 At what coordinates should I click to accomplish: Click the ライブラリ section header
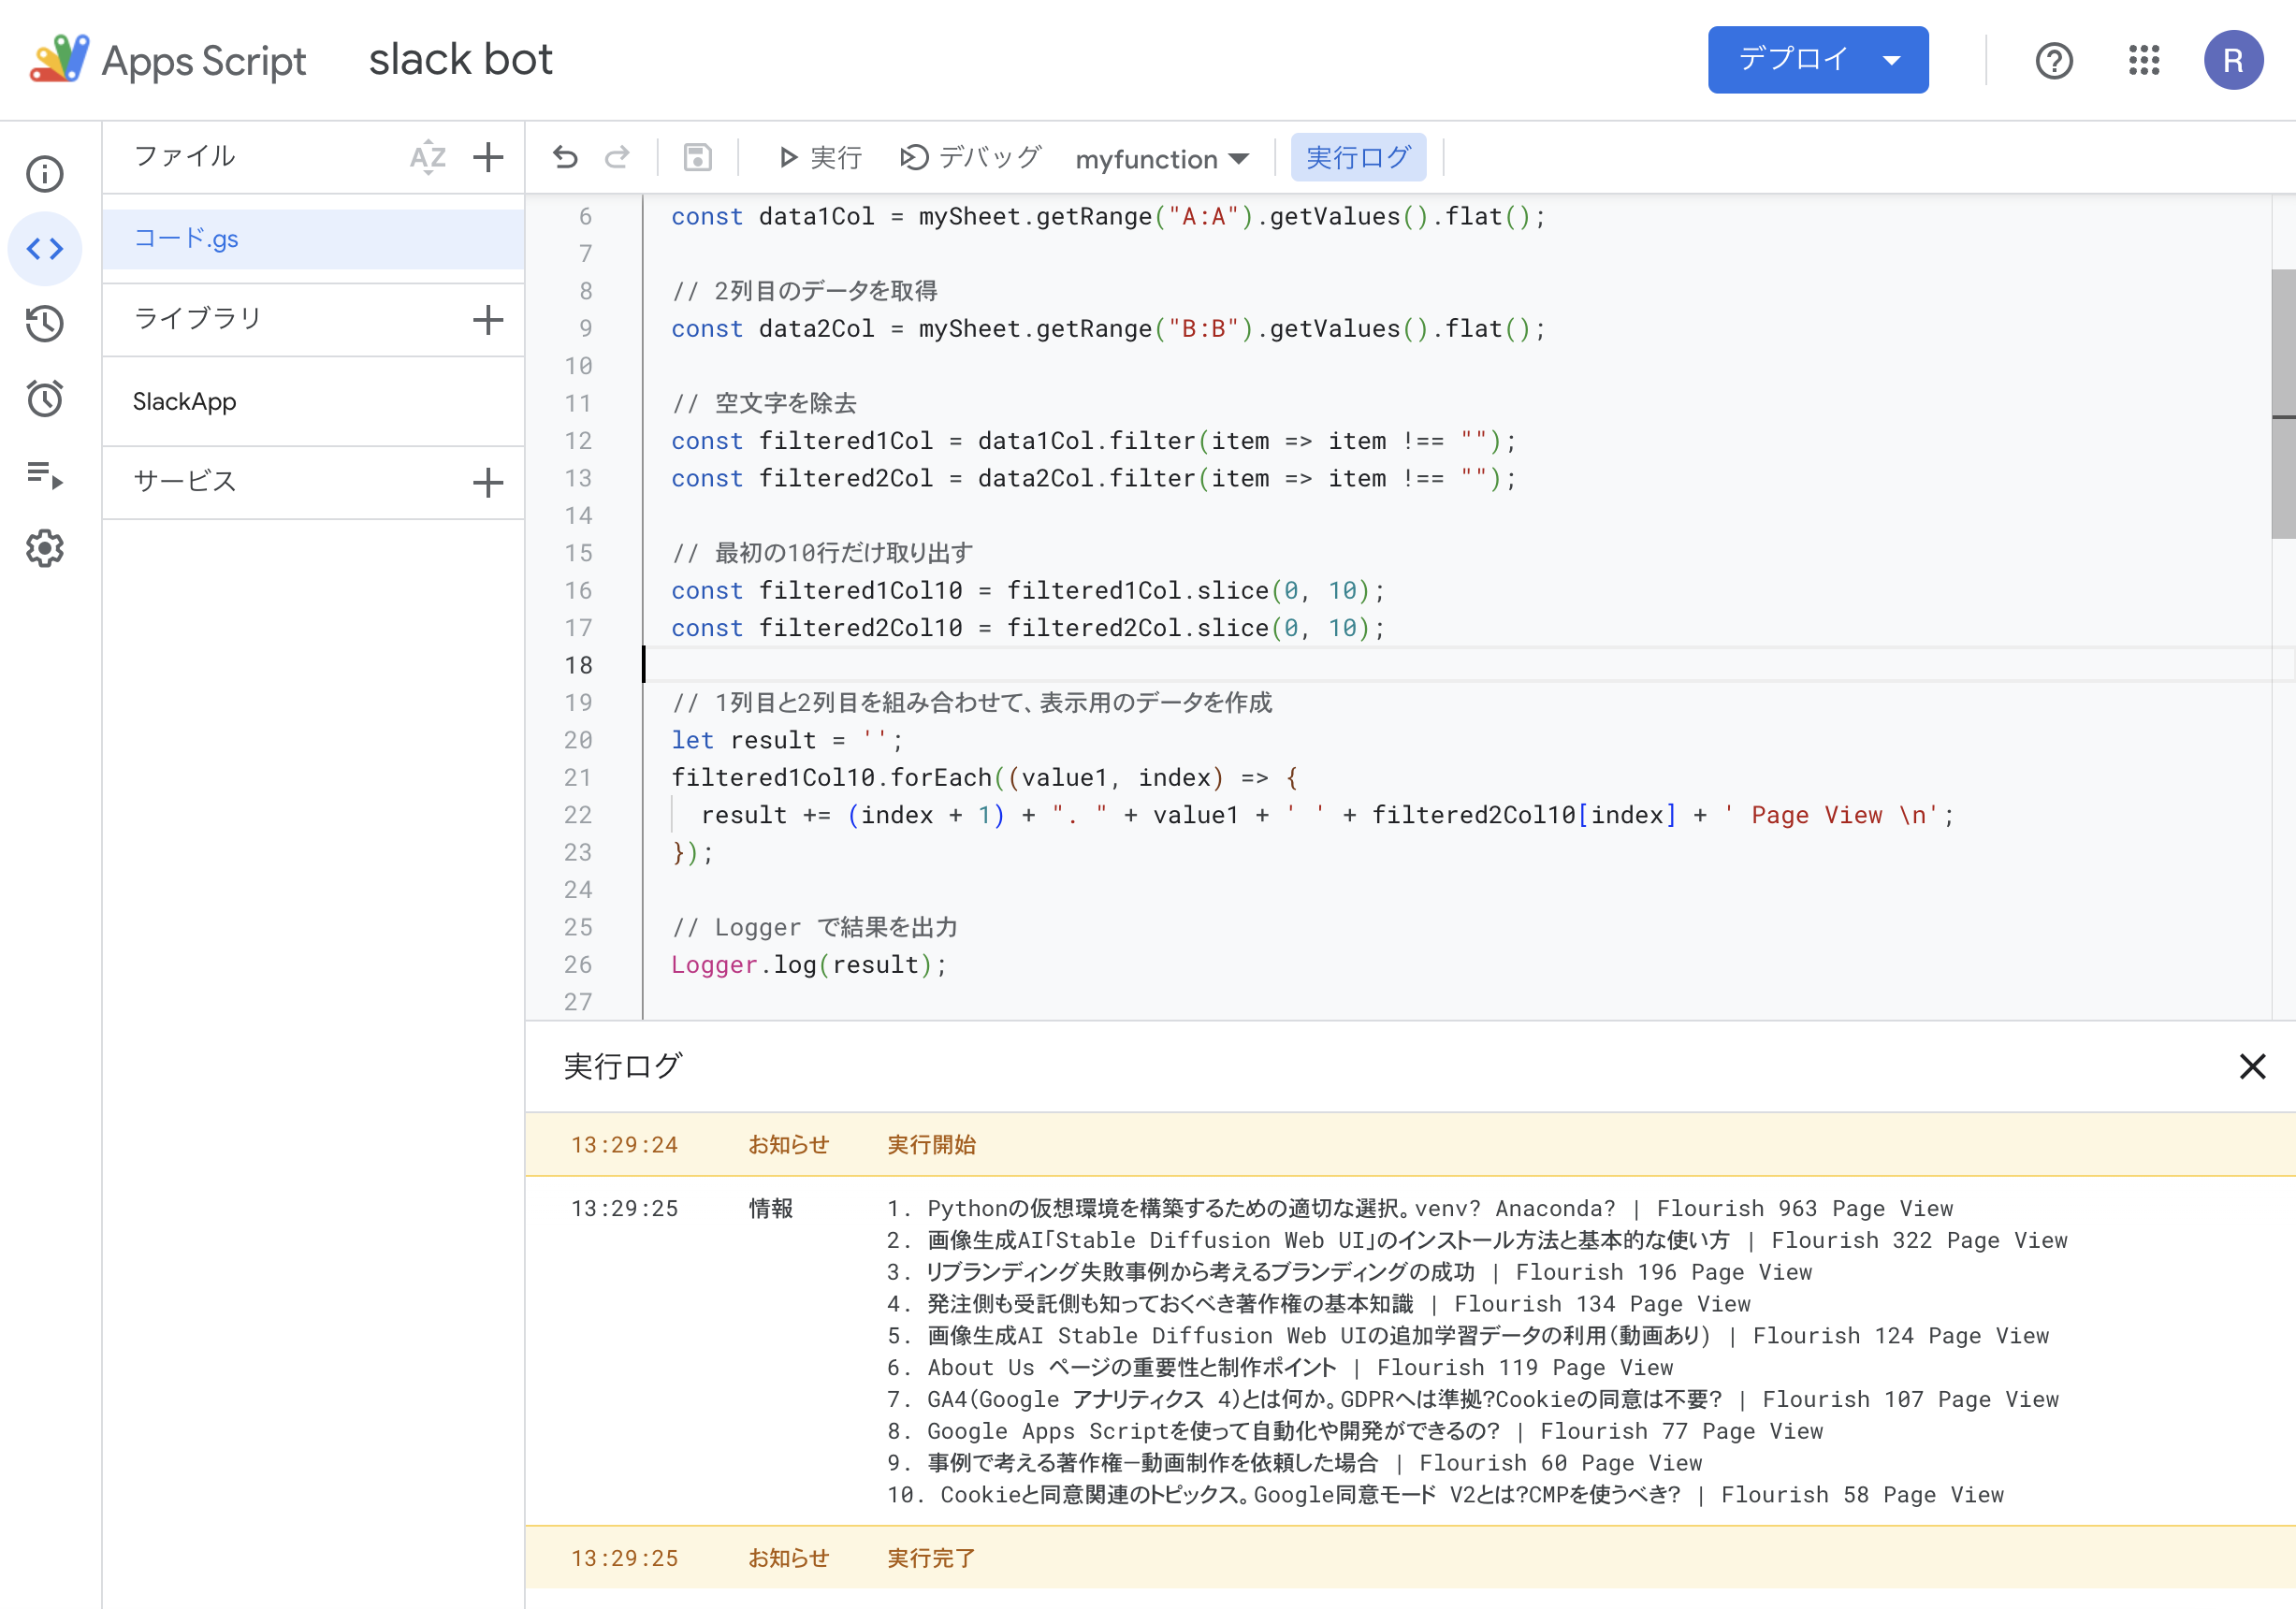click(x=197, y=318)
